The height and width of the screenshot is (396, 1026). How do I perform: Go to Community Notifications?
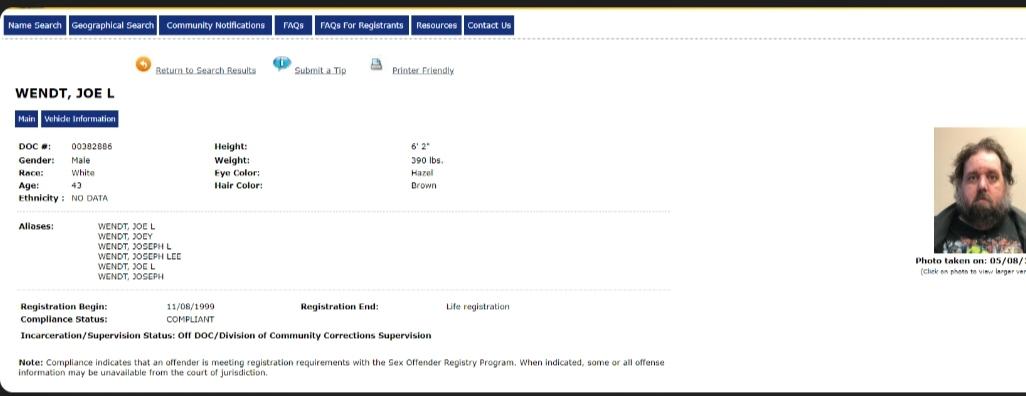215,26
